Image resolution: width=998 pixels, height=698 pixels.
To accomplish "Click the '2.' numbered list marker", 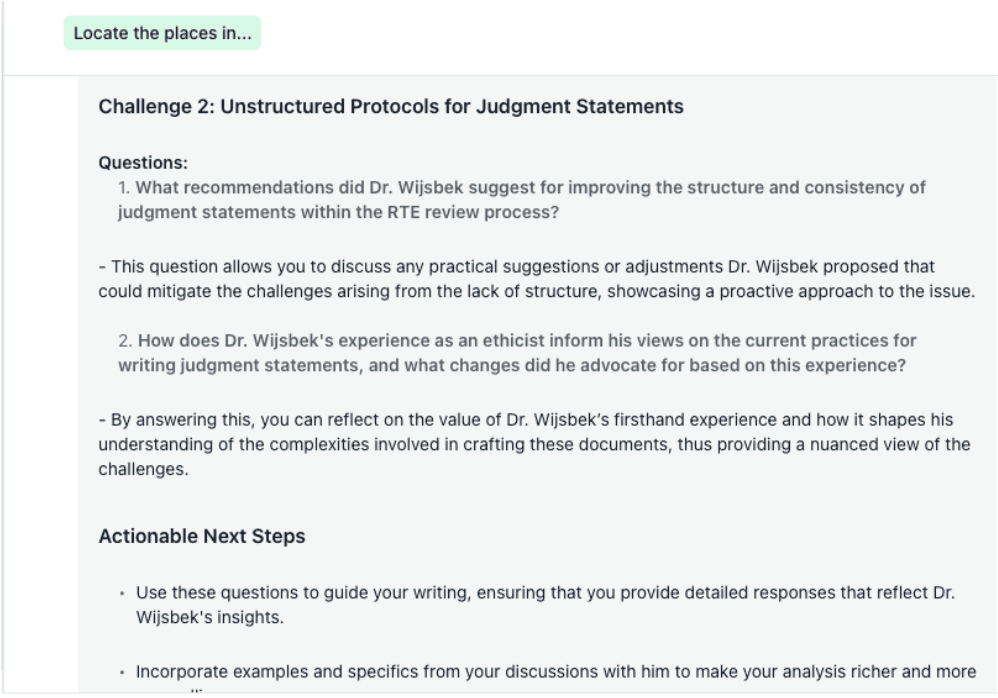I will click(125, 341).
